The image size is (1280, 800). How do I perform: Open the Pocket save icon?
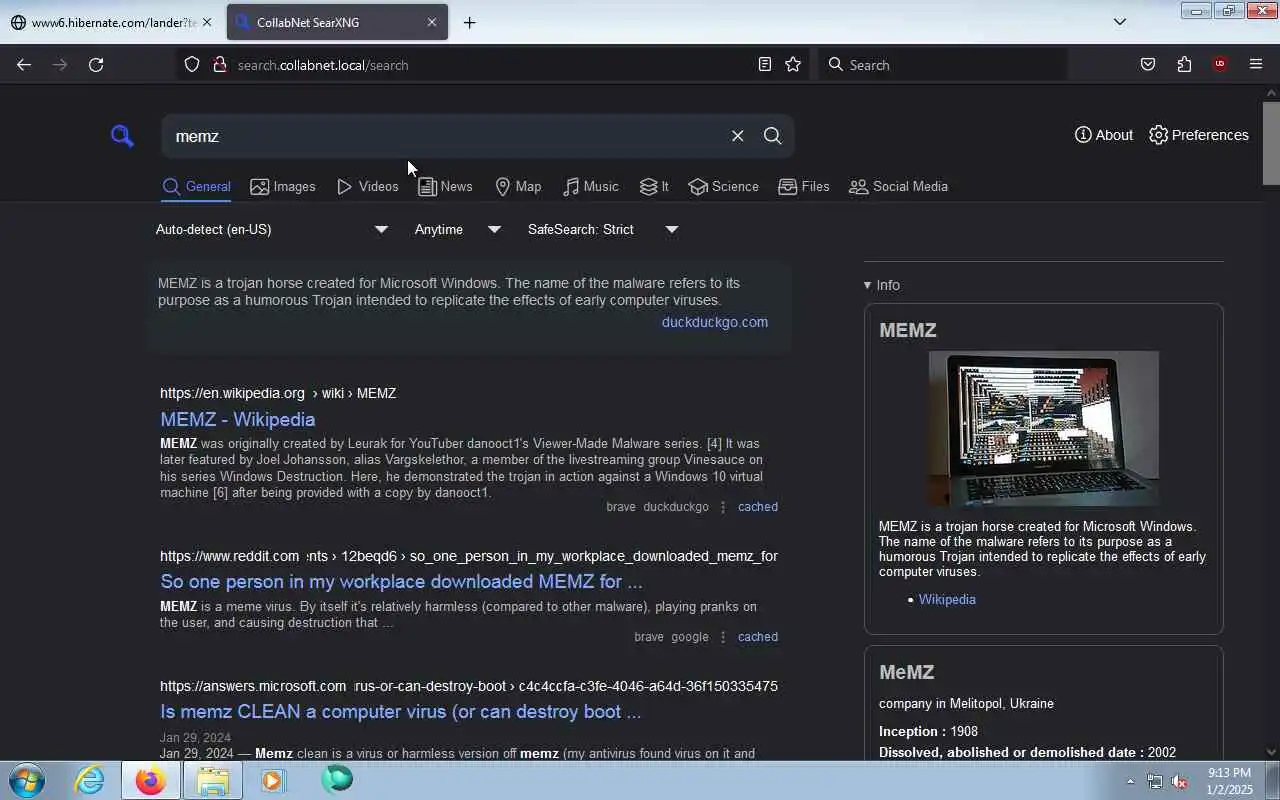click(1148, 65)
